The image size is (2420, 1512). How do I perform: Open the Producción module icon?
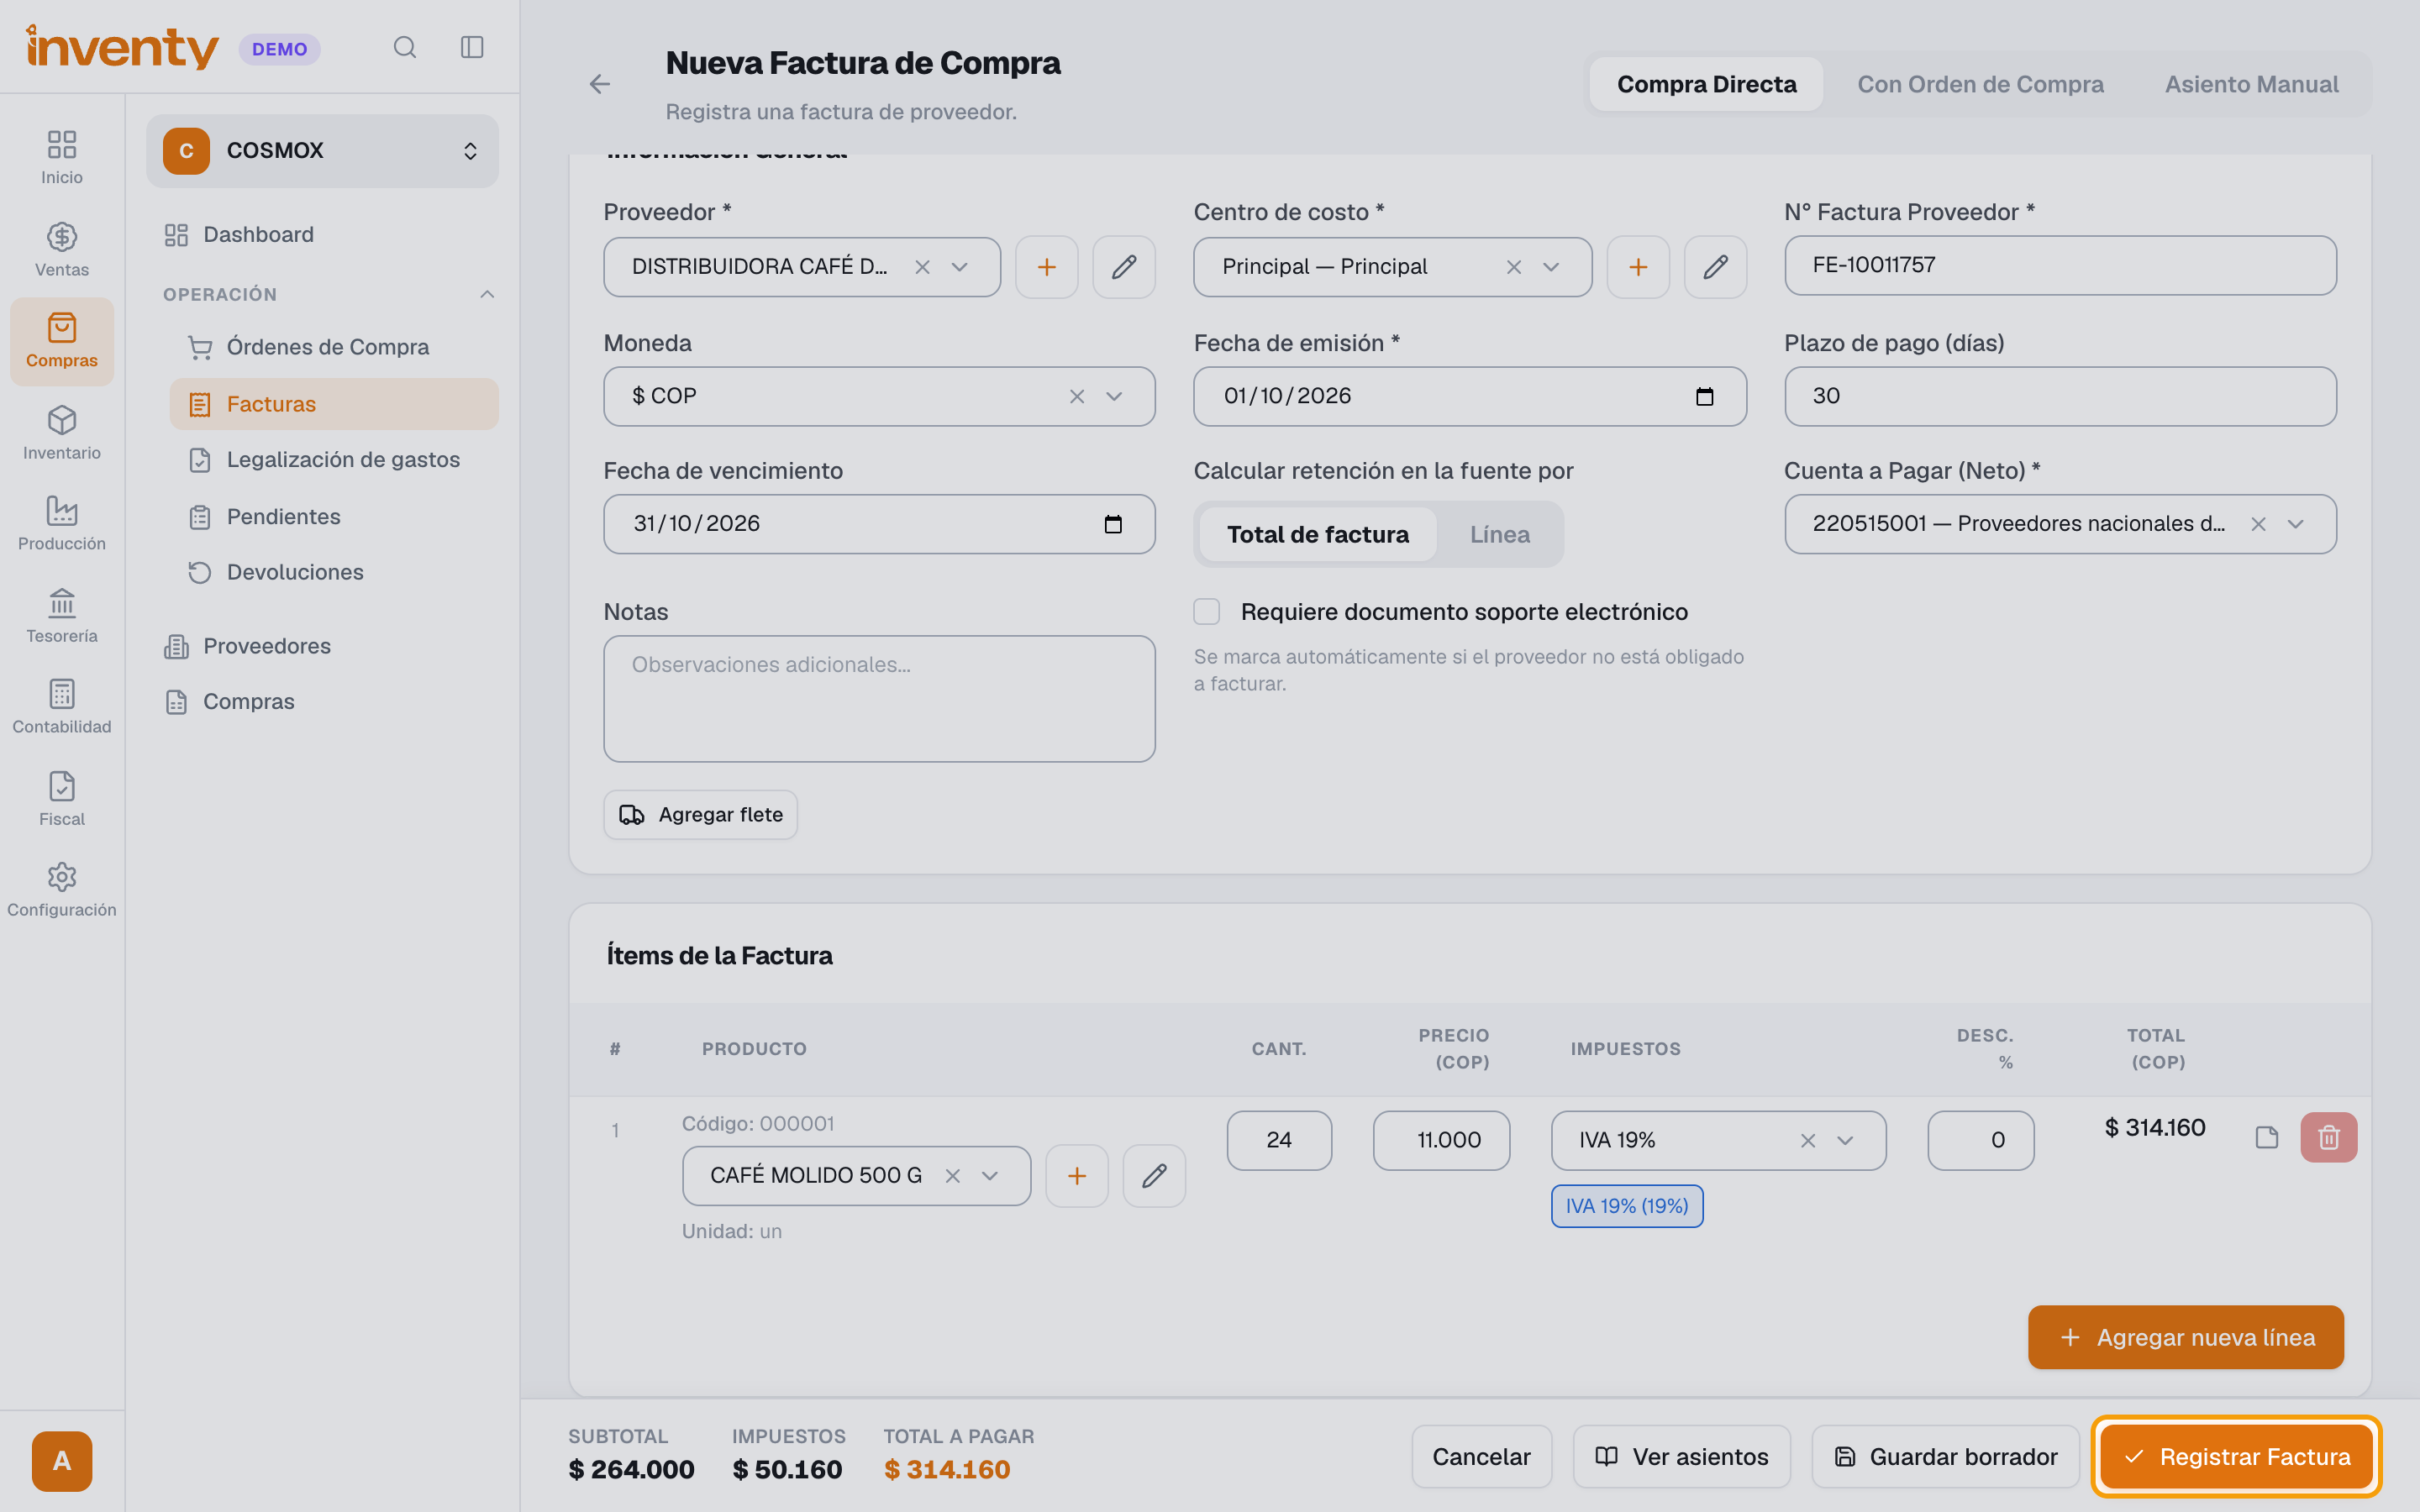pyautogui.click(x=62, y=523)
